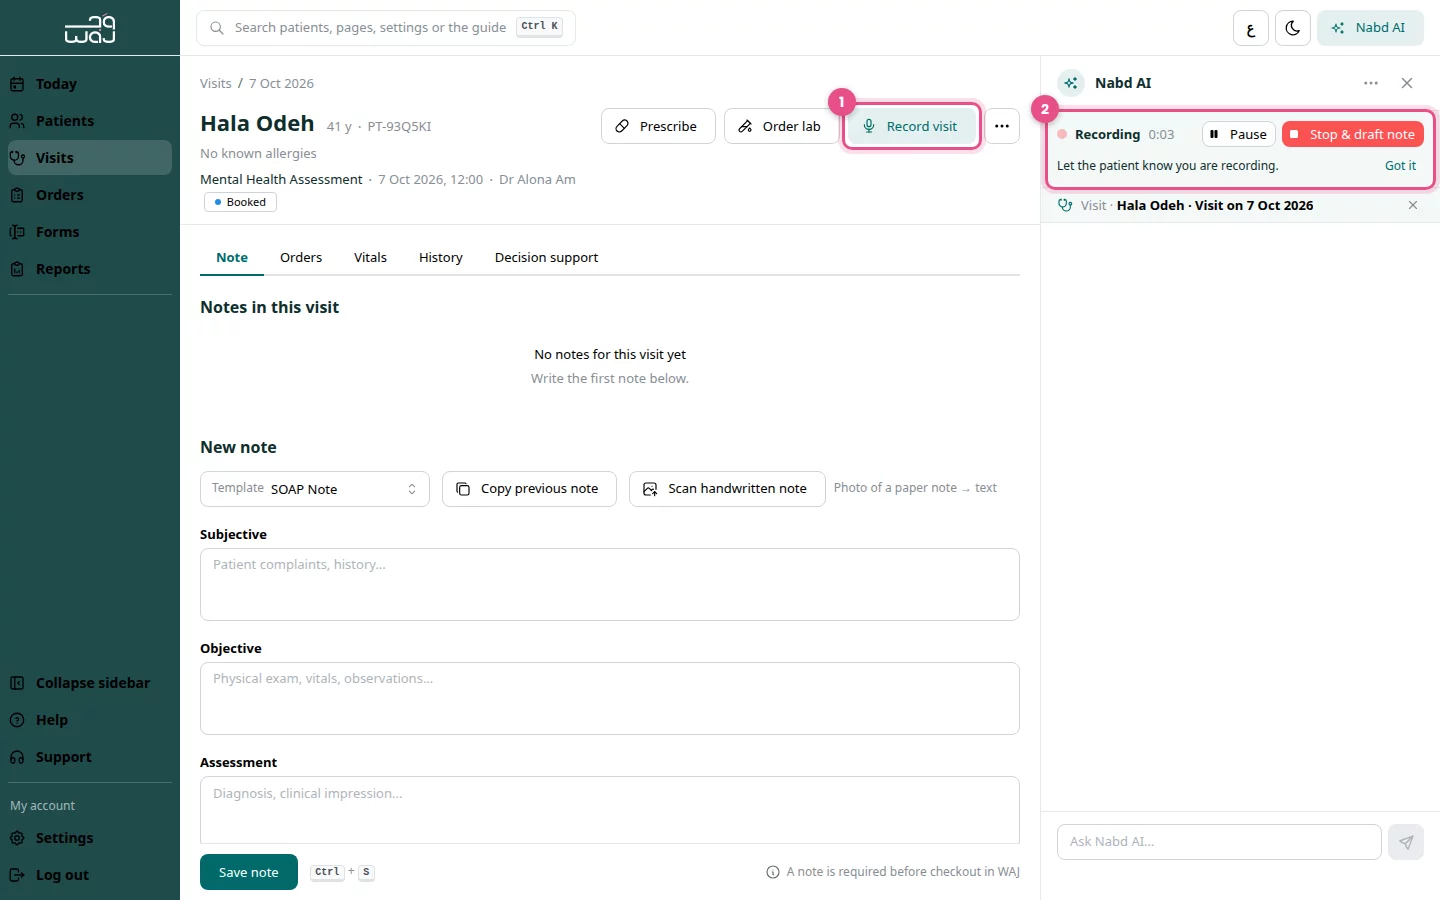This screenshot has width=1440, height=900.
Task: Click Order lab button
Action: coord(781,126)
